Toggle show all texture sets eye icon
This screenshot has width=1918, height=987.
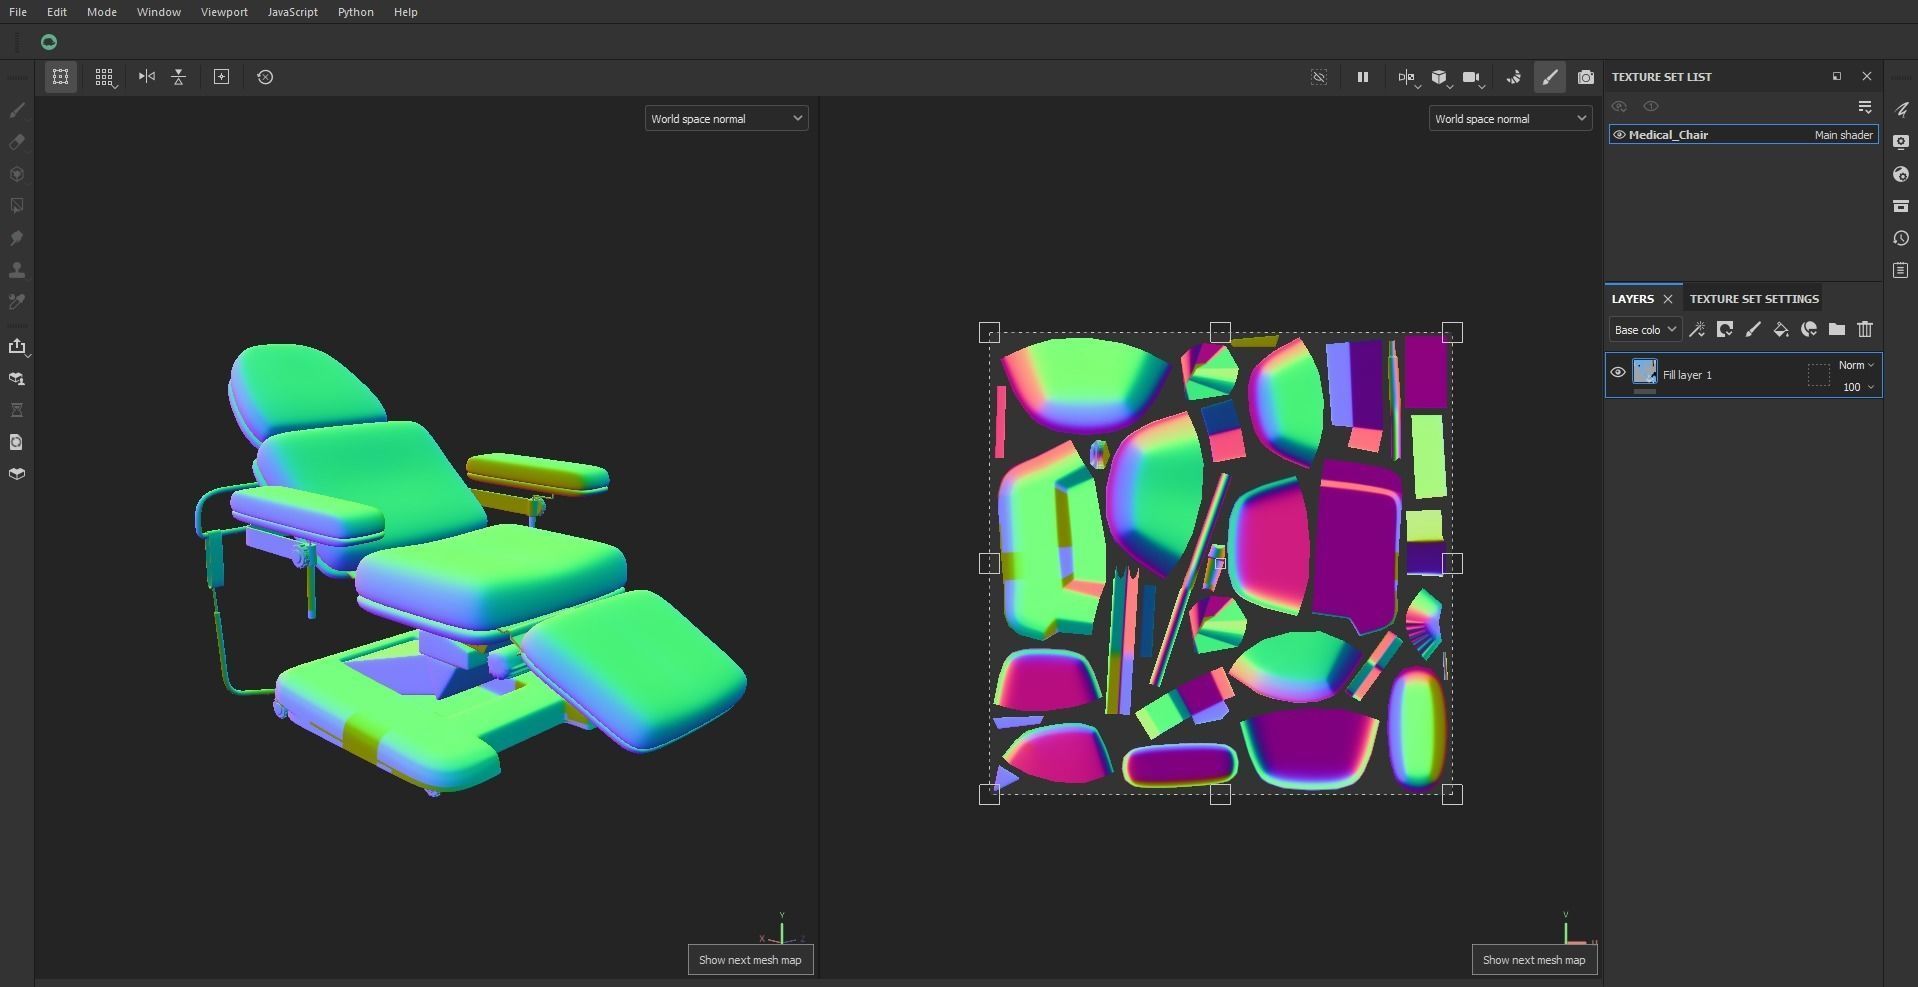(1619, 106)
